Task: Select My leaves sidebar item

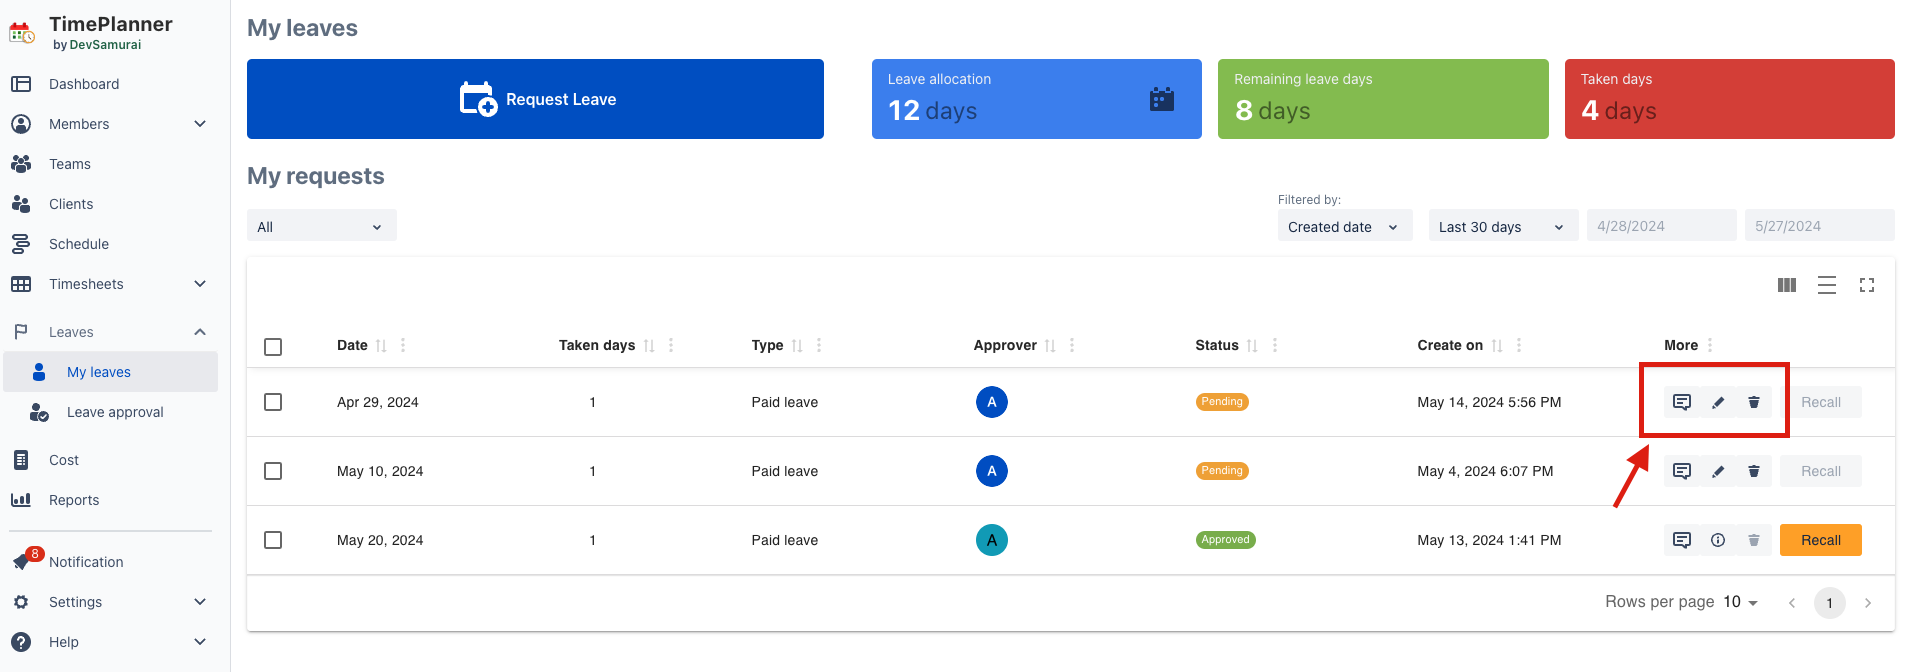Action: coord(110,372)
